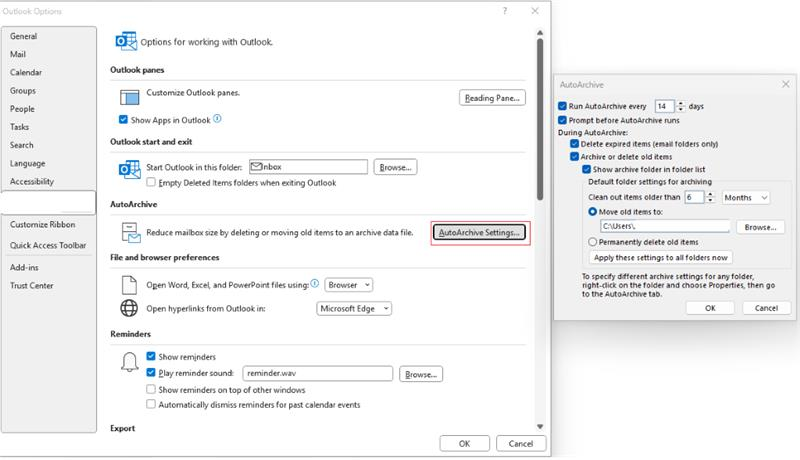The height and width of the screenshot is (460, 800).
Task: Select Permanently delete old items option
Action: pos(592,242)
